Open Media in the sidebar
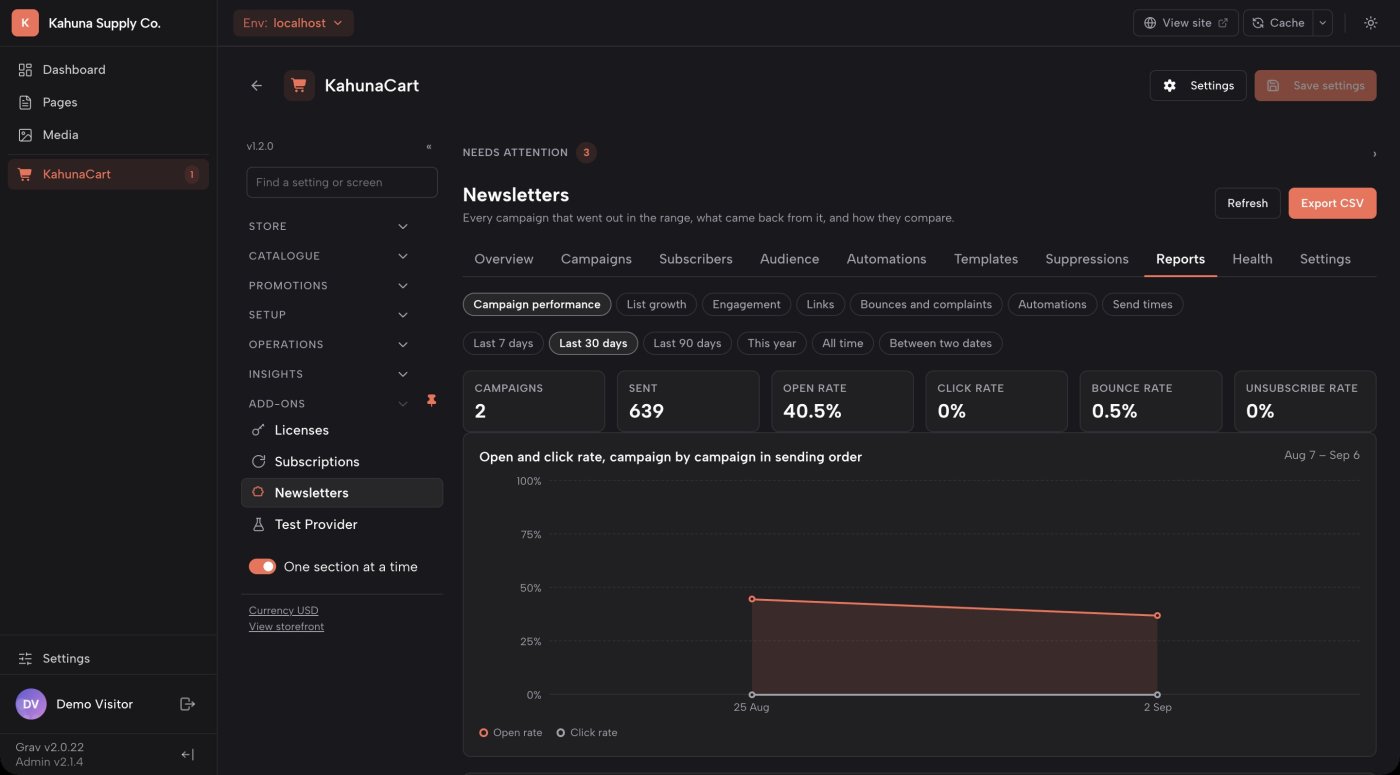This screenshot has width=1400, height=775. click(x=108, y=135)
